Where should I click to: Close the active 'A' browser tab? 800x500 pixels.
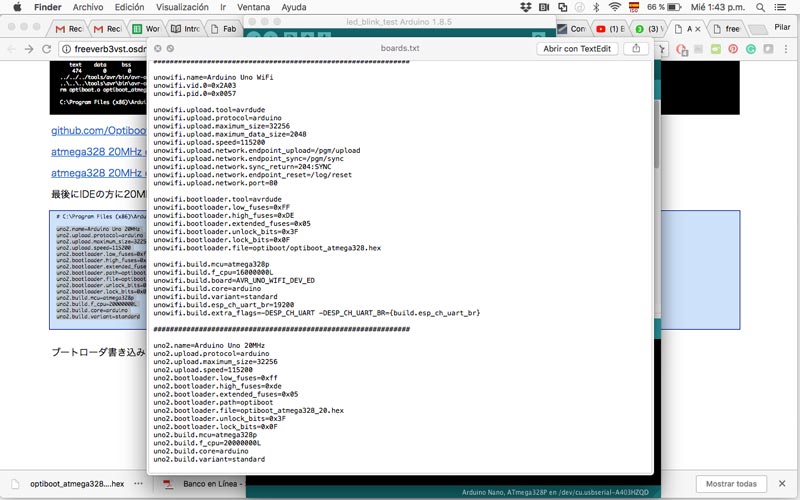point(697,29)
